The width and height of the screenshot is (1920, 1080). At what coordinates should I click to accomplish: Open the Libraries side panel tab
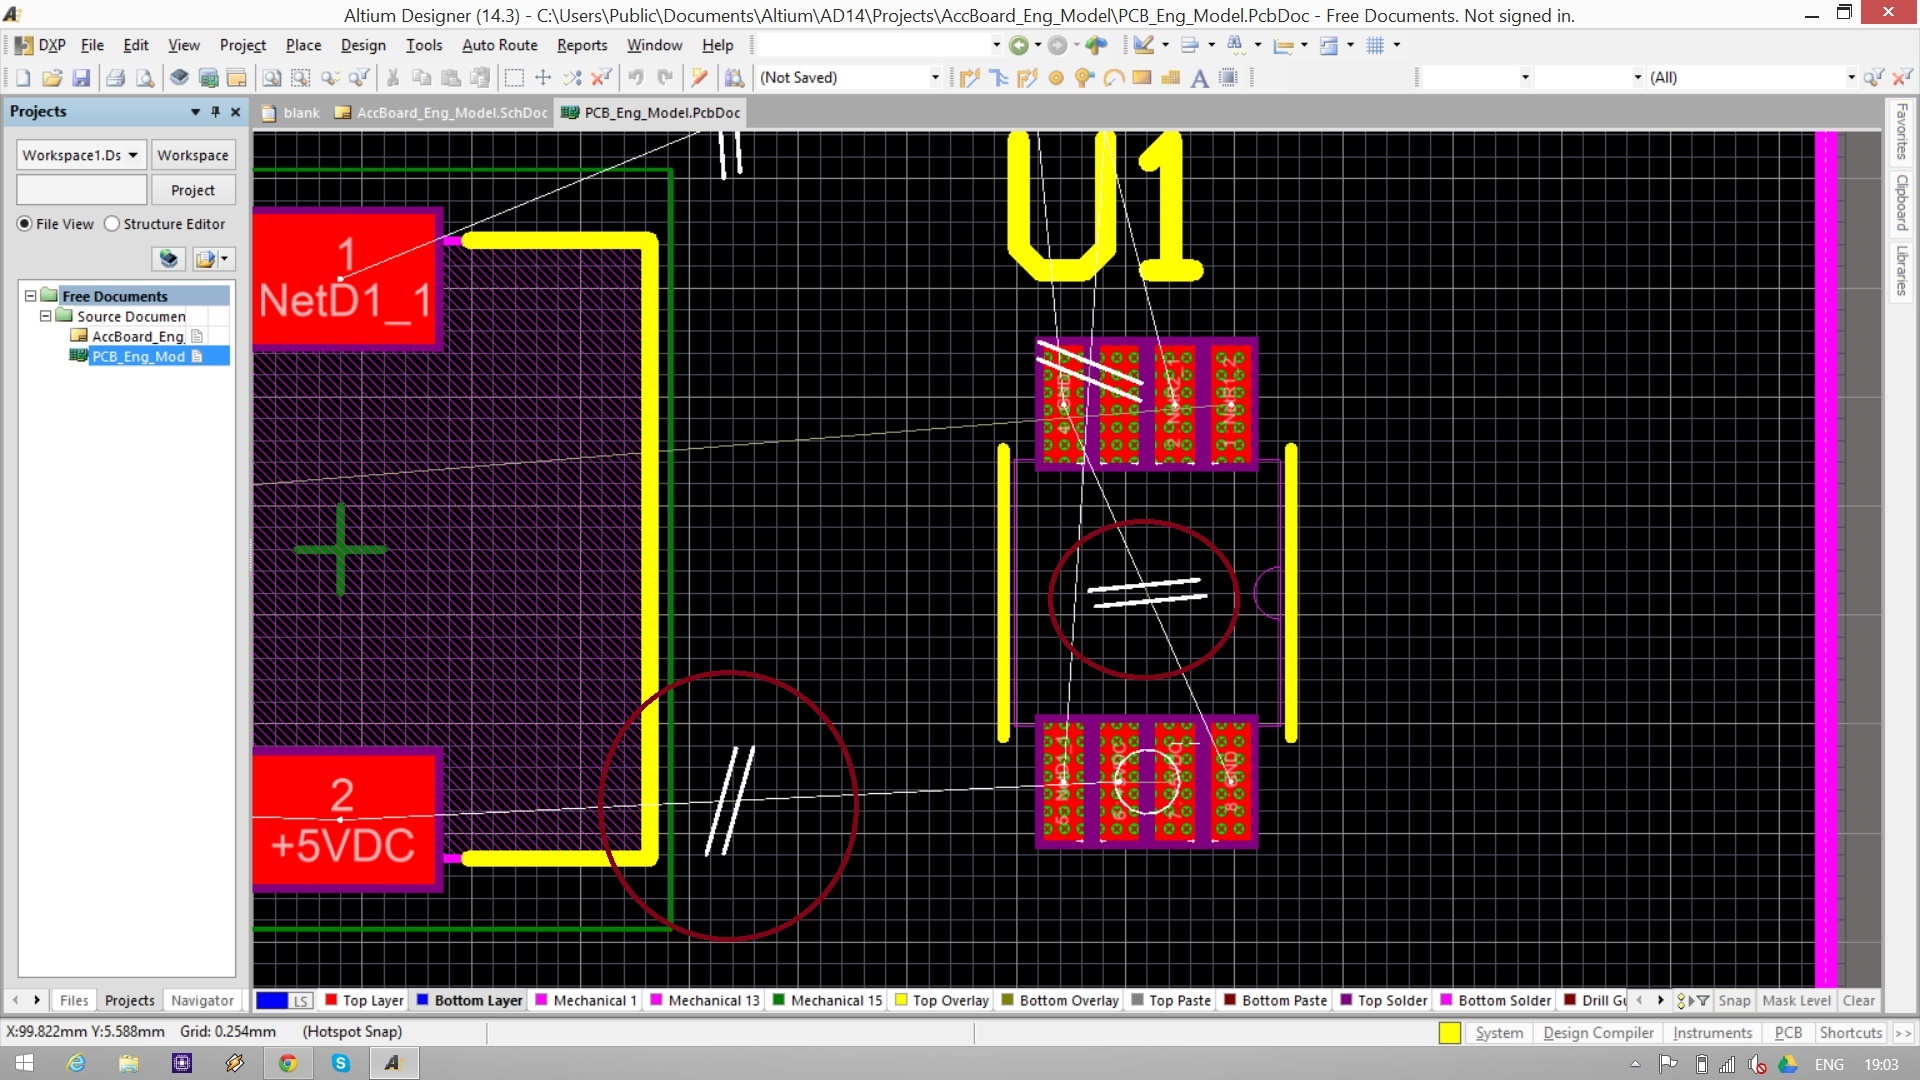(1901, 270)
